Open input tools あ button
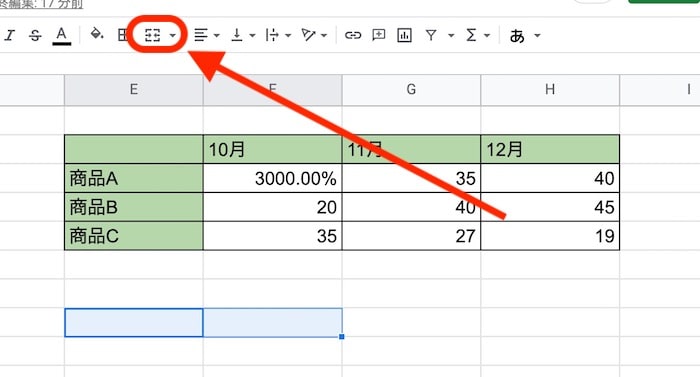Viewport: 700px width, 377px height. pyautogui.click(x=517, y=36)
